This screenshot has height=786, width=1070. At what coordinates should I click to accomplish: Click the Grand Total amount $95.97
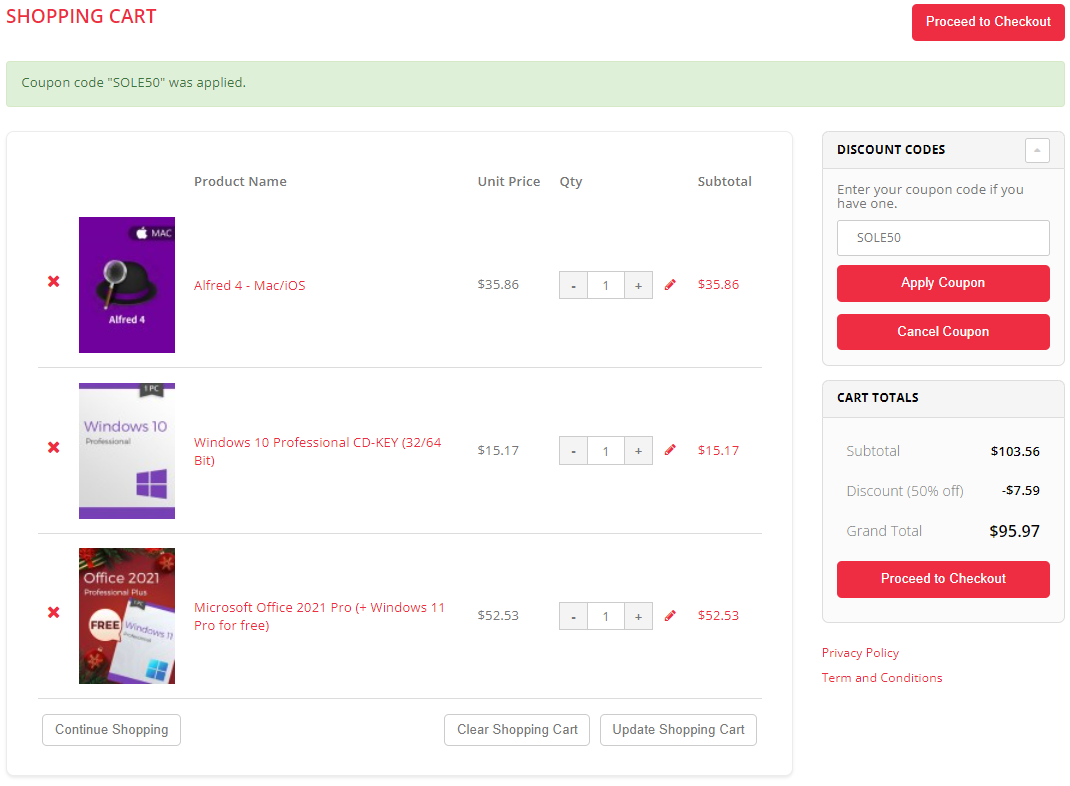click(x=1015, y=531)
